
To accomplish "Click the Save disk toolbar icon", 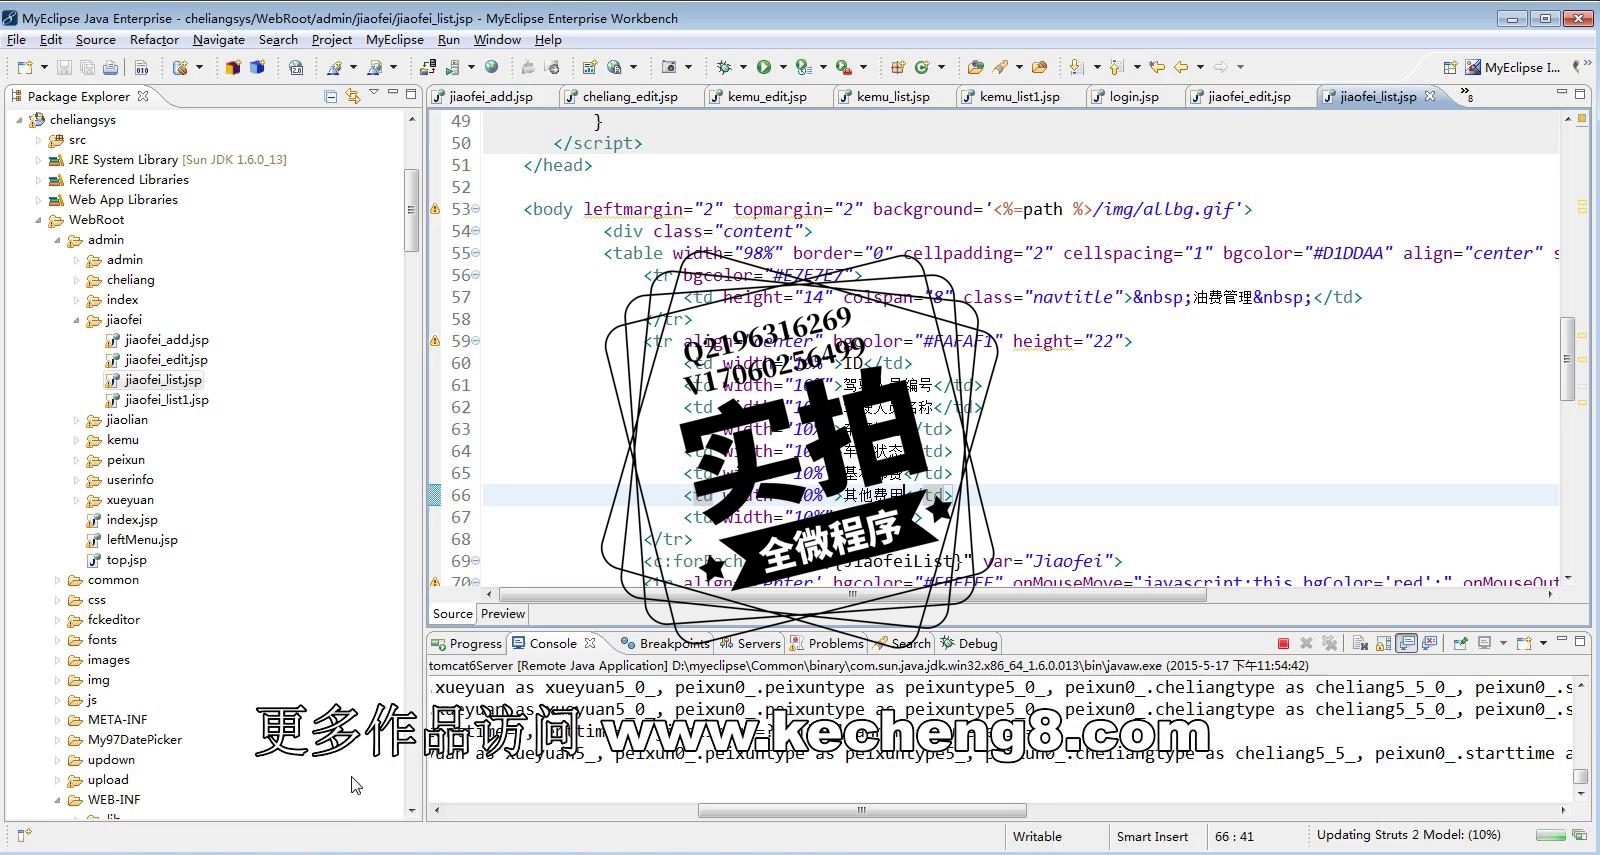I will pos(64,67).
